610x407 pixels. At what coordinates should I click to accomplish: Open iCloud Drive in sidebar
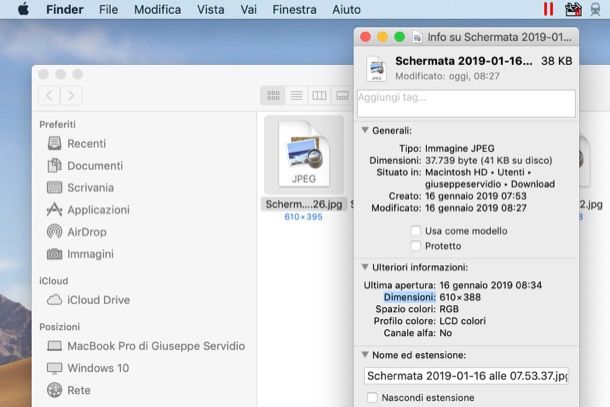click(x=88, y=300)
